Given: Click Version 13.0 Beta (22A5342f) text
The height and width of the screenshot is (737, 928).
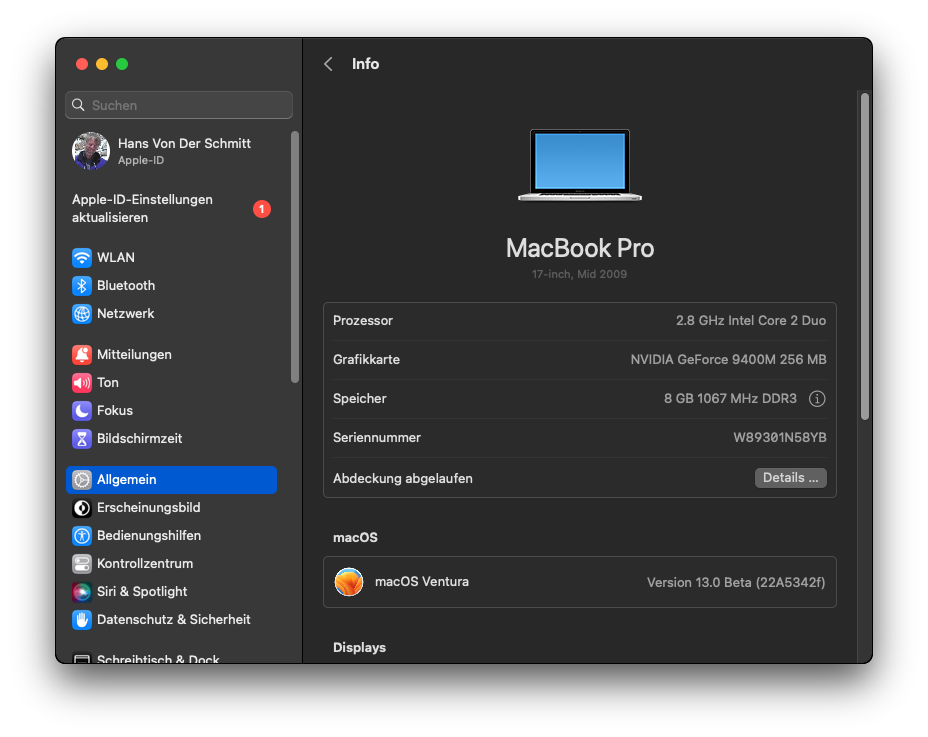Looking at the screenshot, I should (736, 582).
